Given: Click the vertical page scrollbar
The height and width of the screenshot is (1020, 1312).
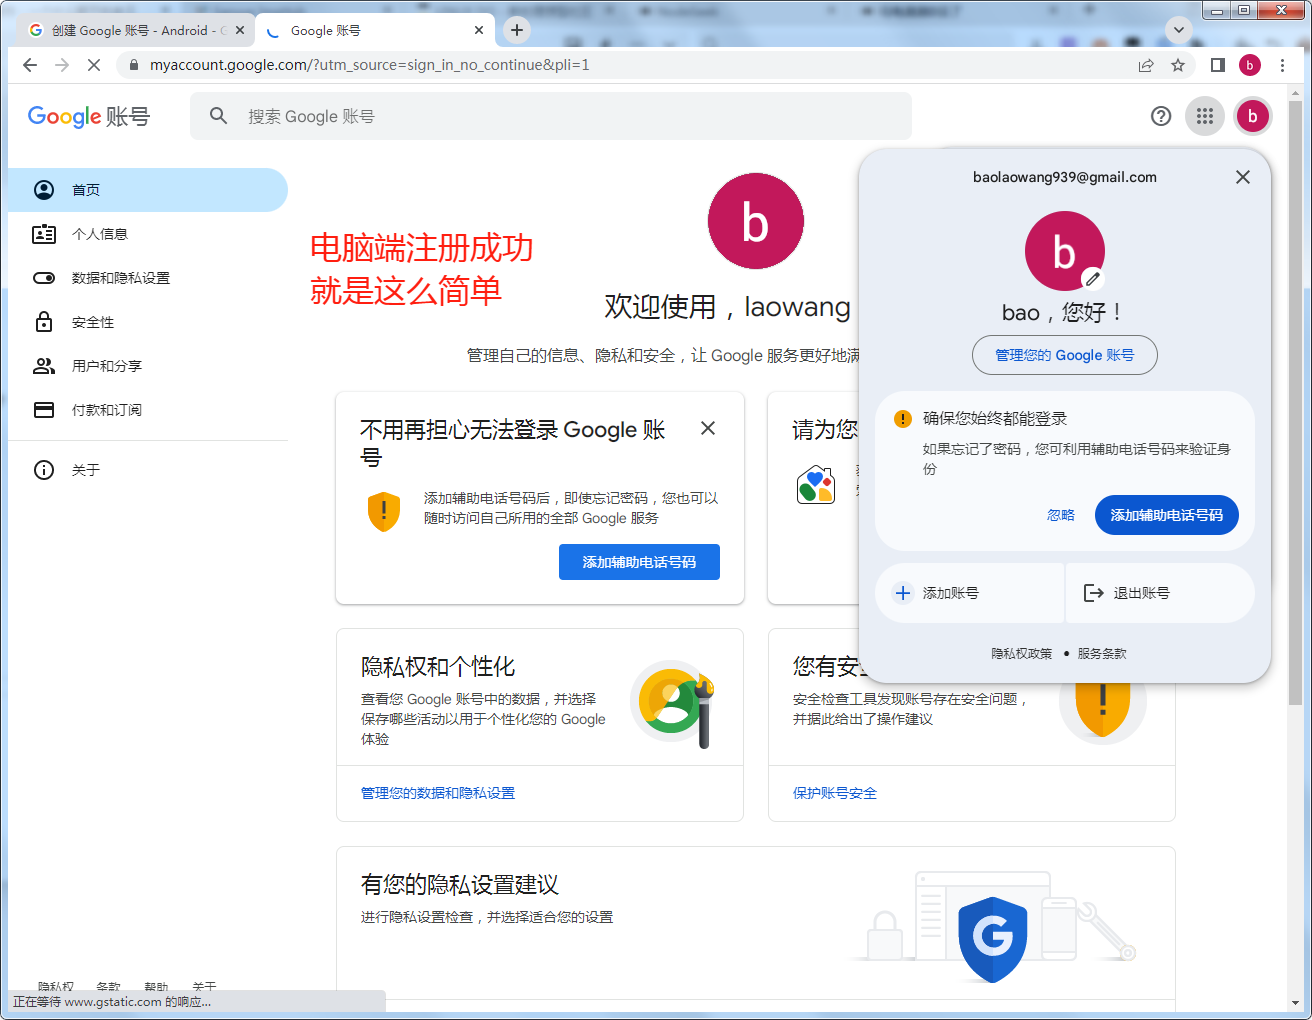Looking at the screenshot, I should tap(1295, 400).
